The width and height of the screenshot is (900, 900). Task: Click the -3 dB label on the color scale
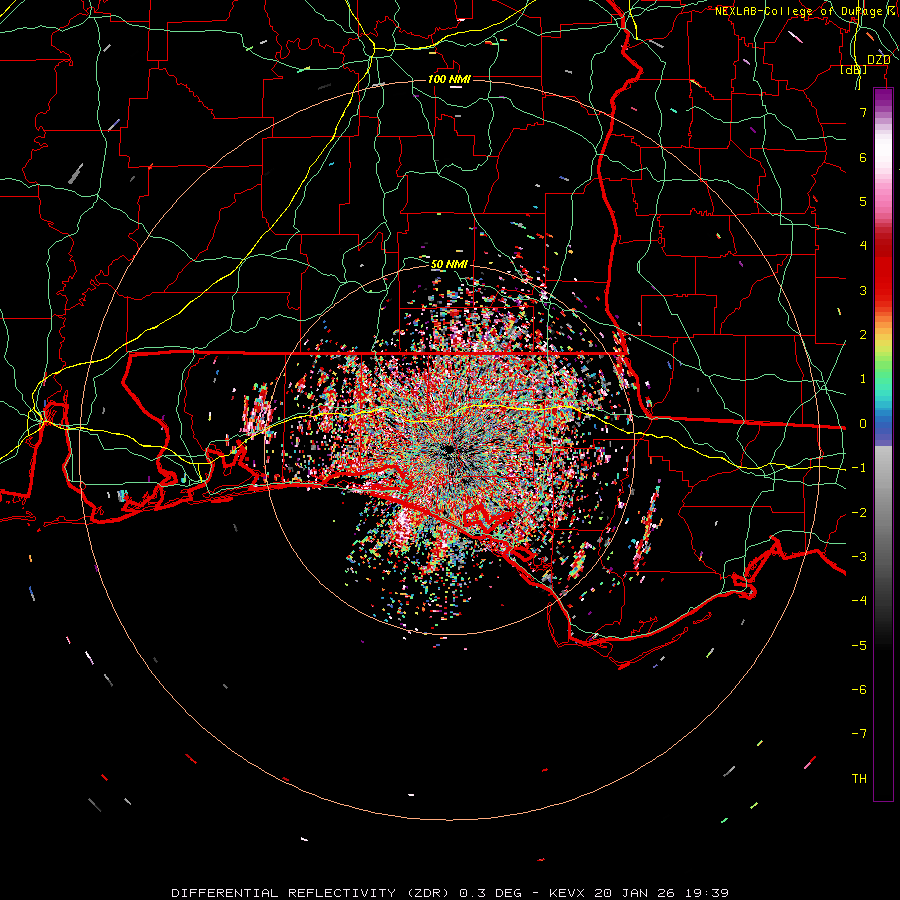pyautogui.click(x=859, y=557)
